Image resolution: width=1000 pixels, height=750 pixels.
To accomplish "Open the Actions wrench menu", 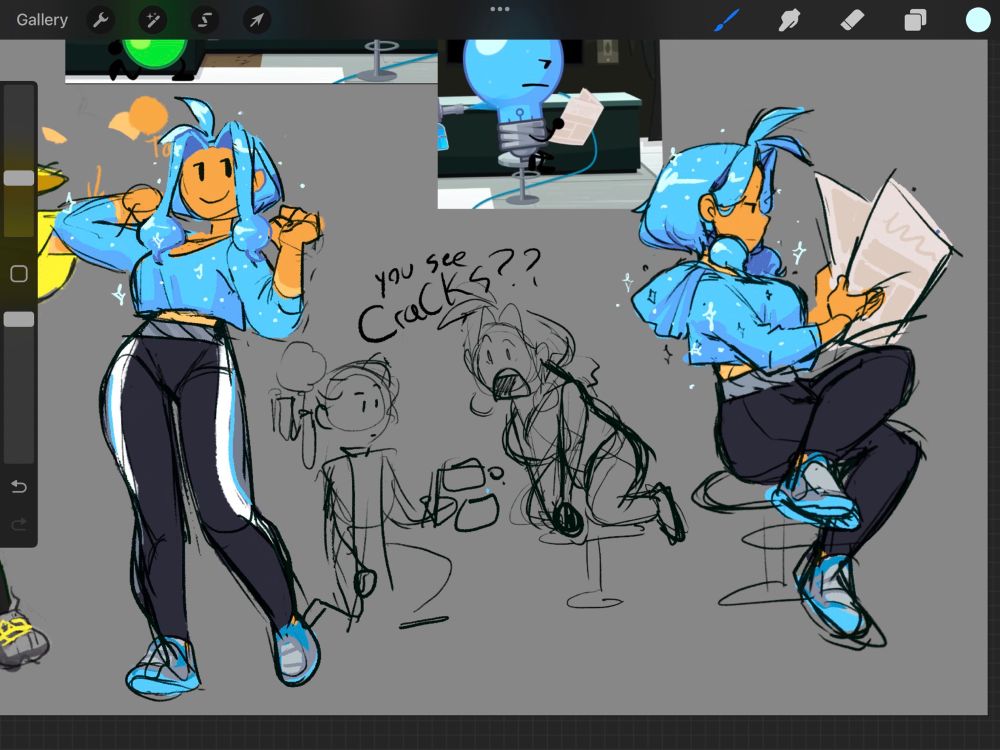I will (100, 20).
